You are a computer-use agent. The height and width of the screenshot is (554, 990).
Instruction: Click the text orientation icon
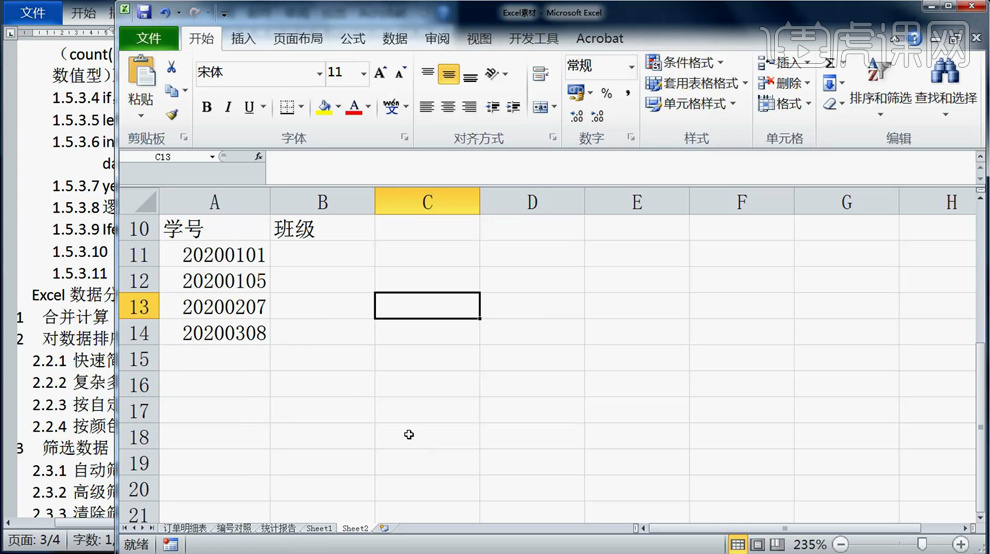point(492,74)
